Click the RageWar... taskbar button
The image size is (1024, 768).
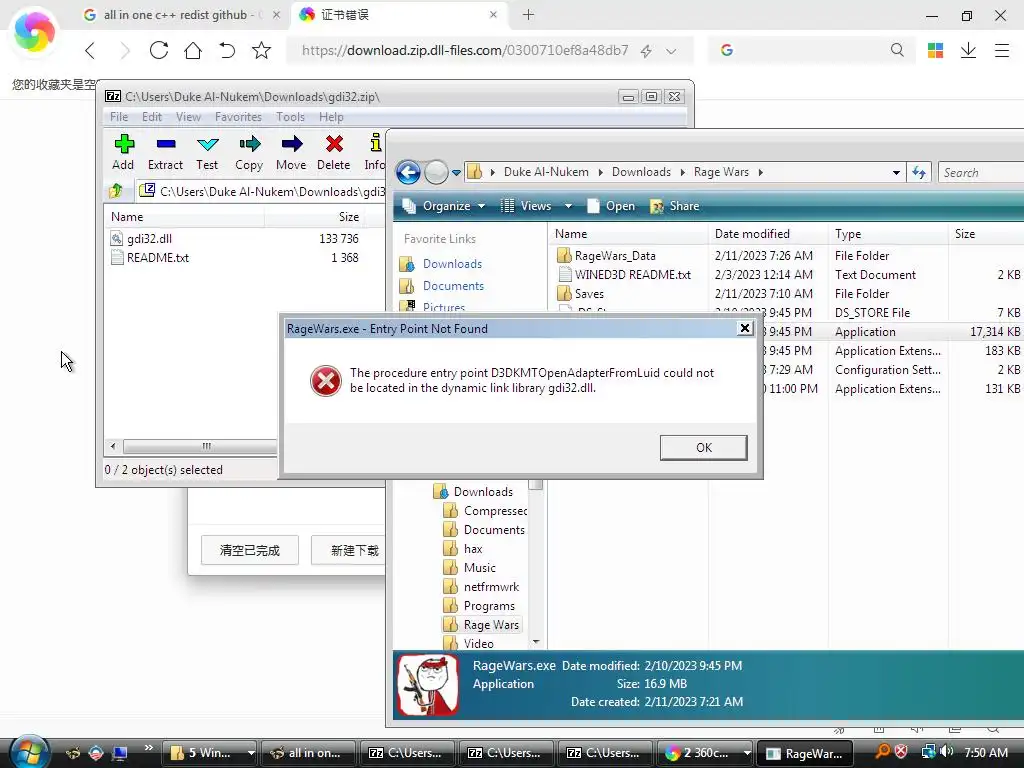point(804,753)
